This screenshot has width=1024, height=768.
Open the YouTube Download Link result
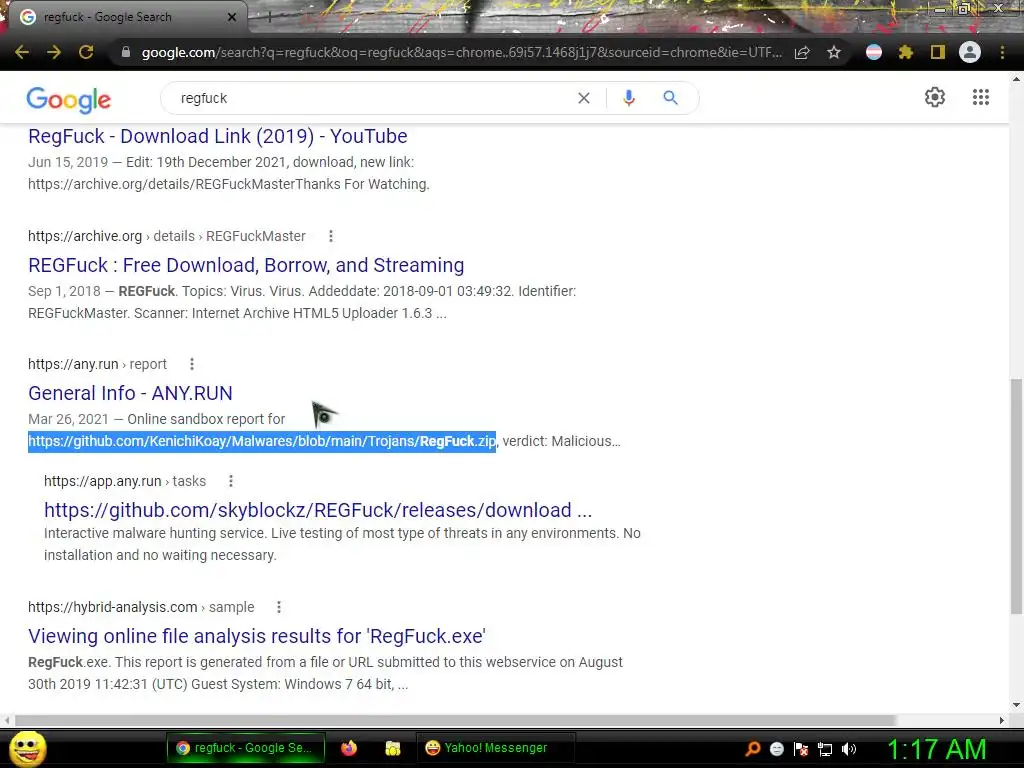click(217, 136)
